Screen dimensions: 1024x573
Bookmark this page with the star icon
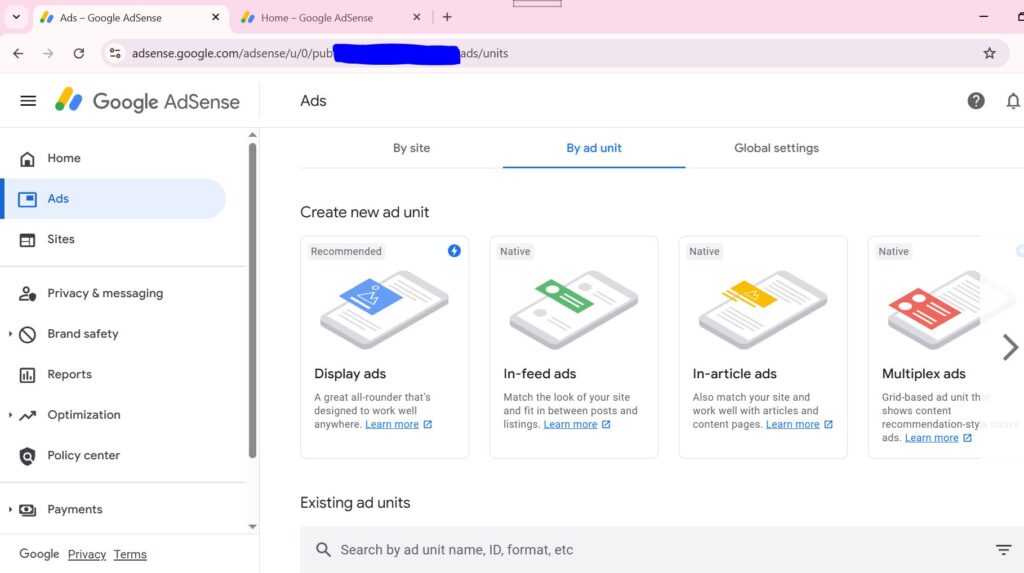click(989, 54)
